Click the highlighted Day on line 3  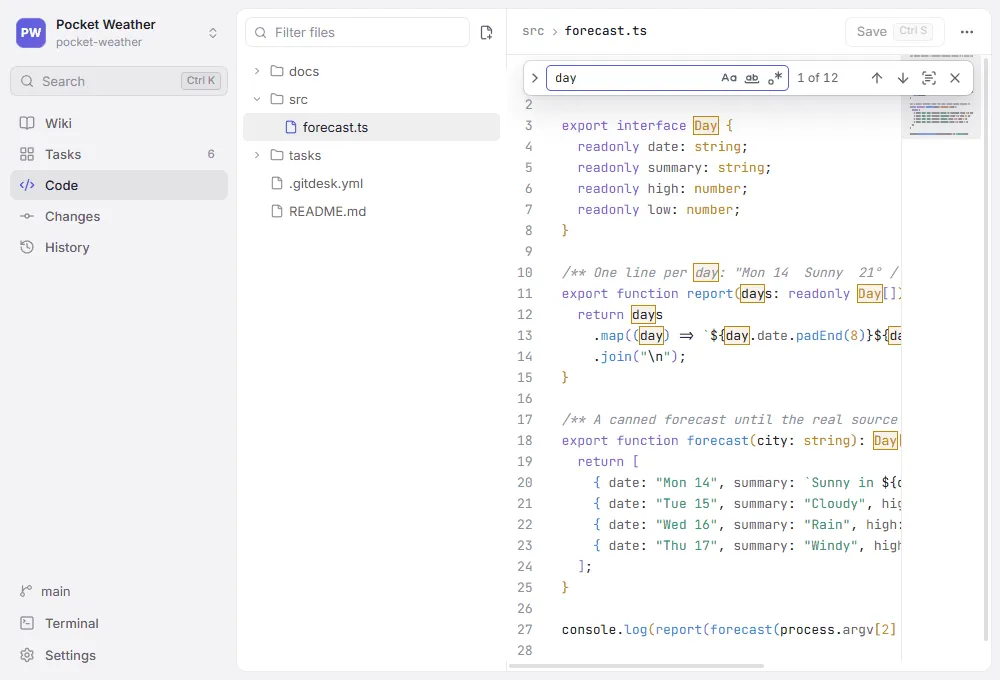click(x=705, y=126)
